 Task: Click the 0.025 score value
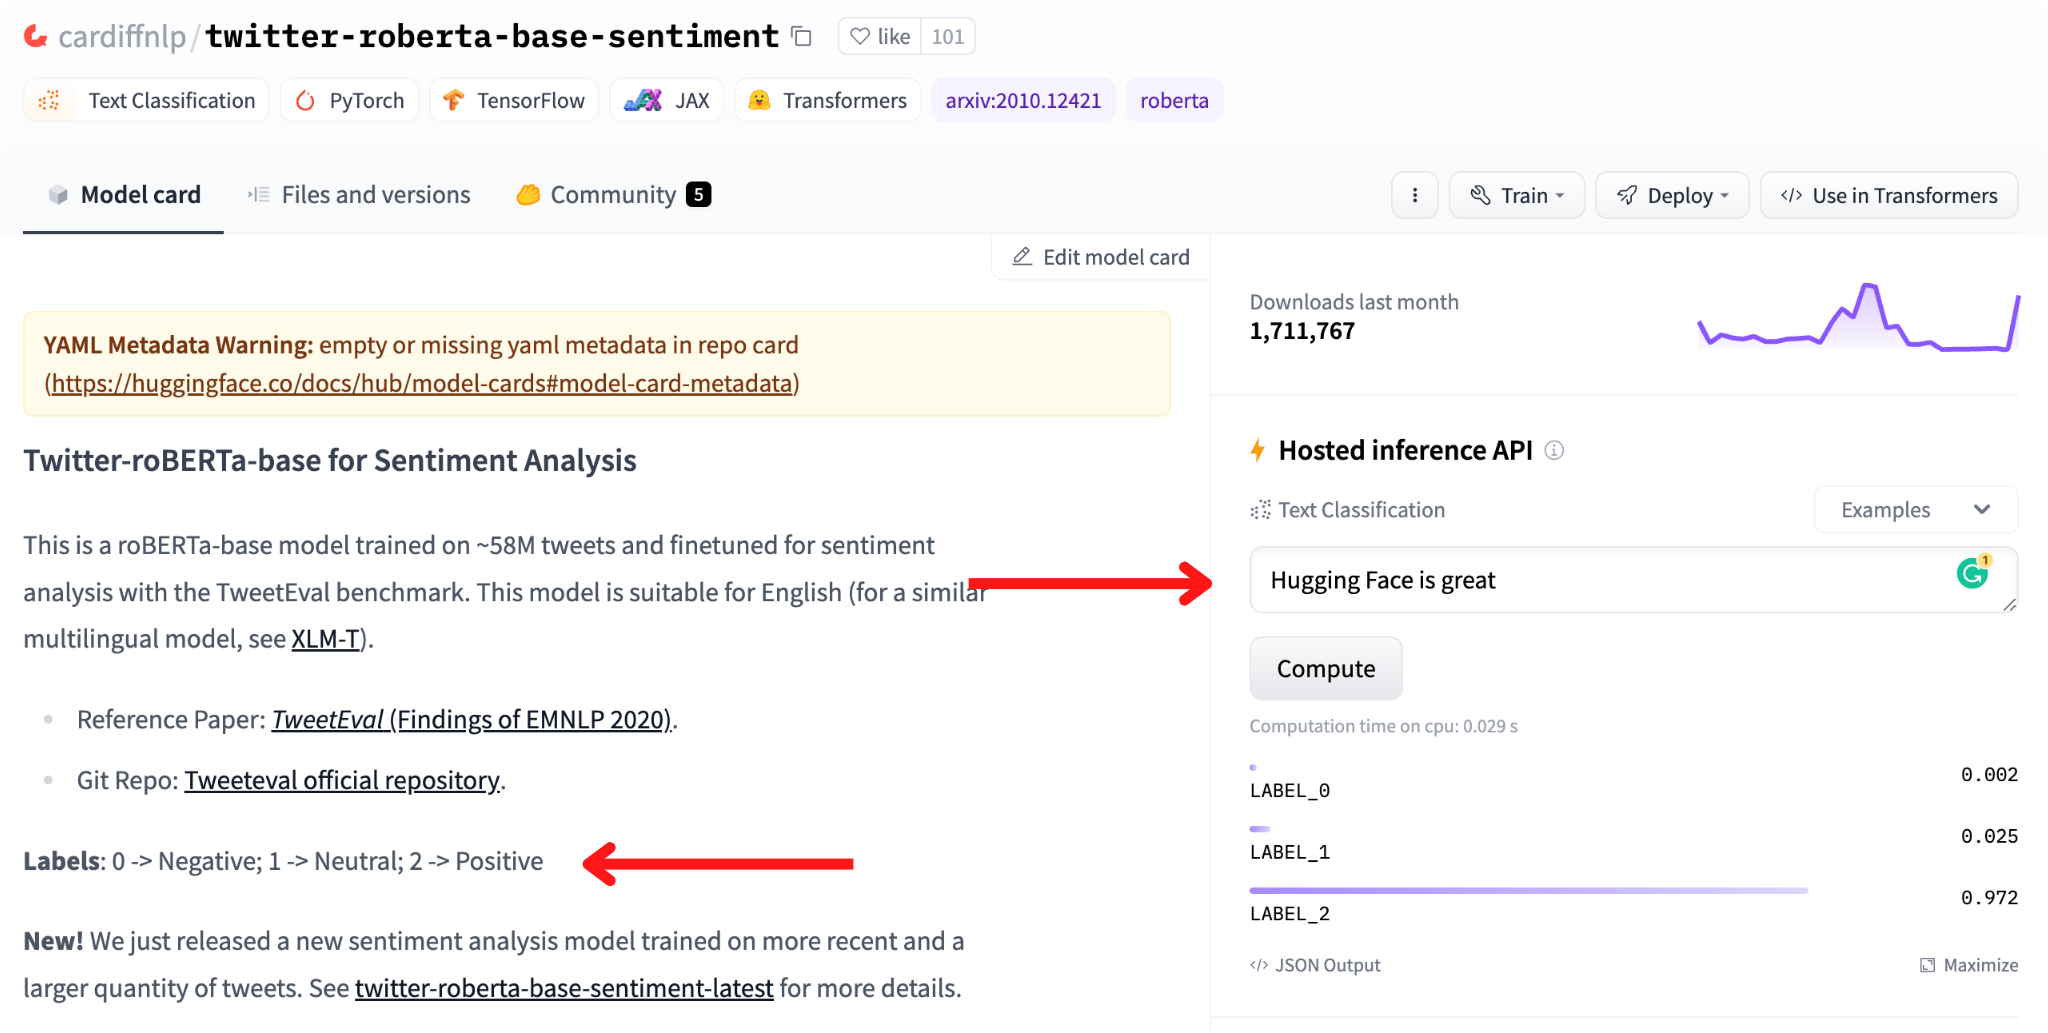[x=1989, y=836]
